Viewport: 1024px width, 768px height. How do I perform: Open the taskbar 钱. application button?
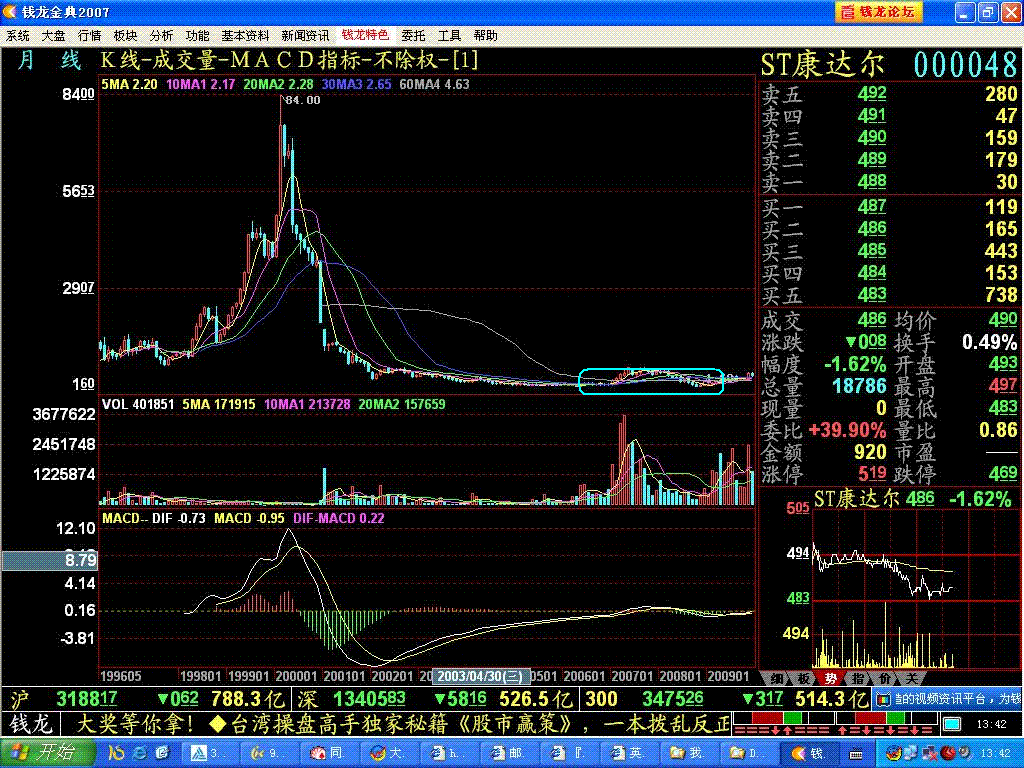[811, 753]
